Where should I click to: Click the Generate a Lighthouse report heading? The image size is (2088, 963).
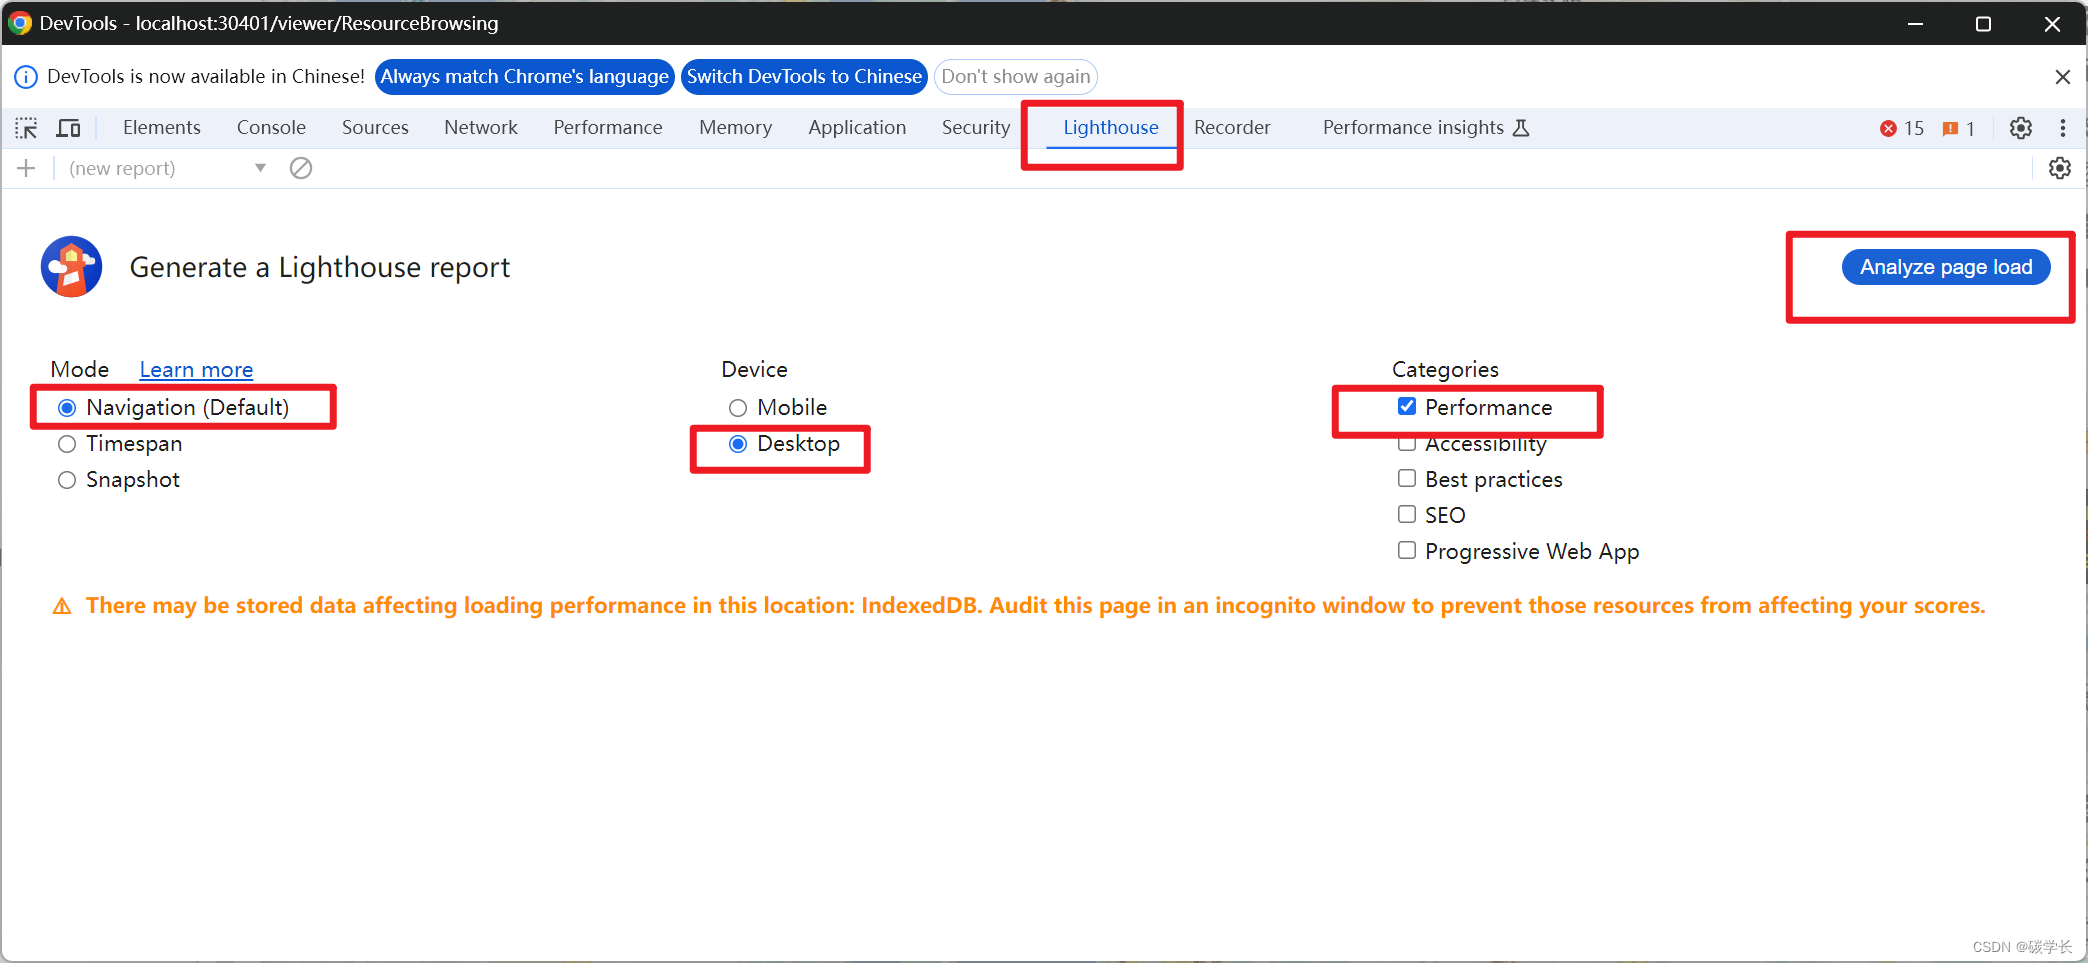coord(320,267)
